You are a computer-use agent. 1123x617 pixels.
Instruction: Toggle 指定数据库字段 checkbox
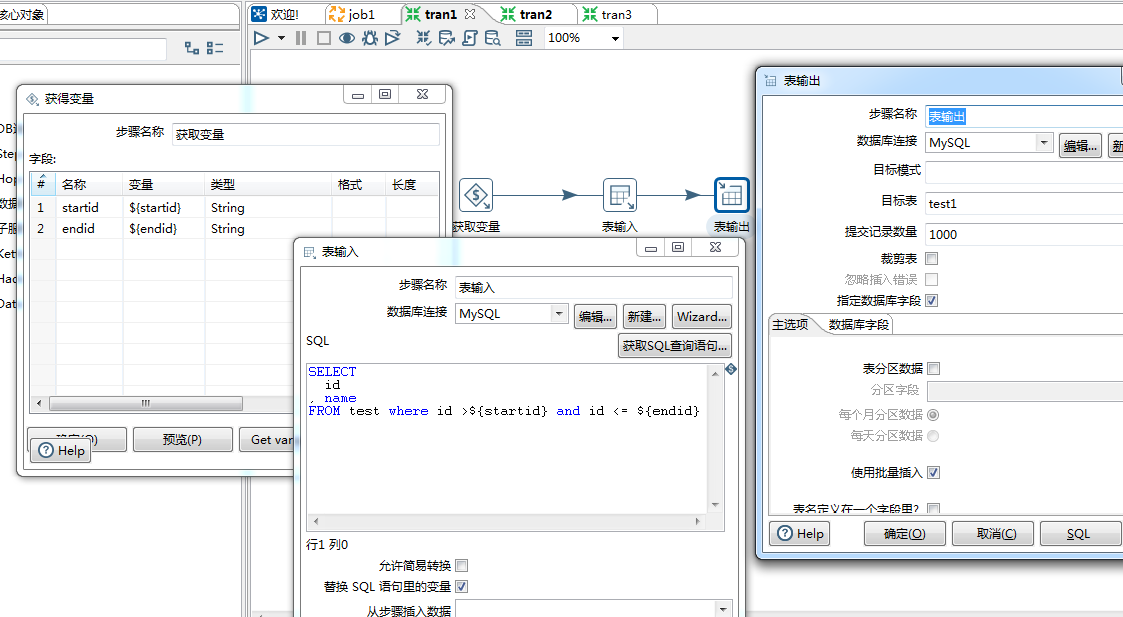(932, 300)
